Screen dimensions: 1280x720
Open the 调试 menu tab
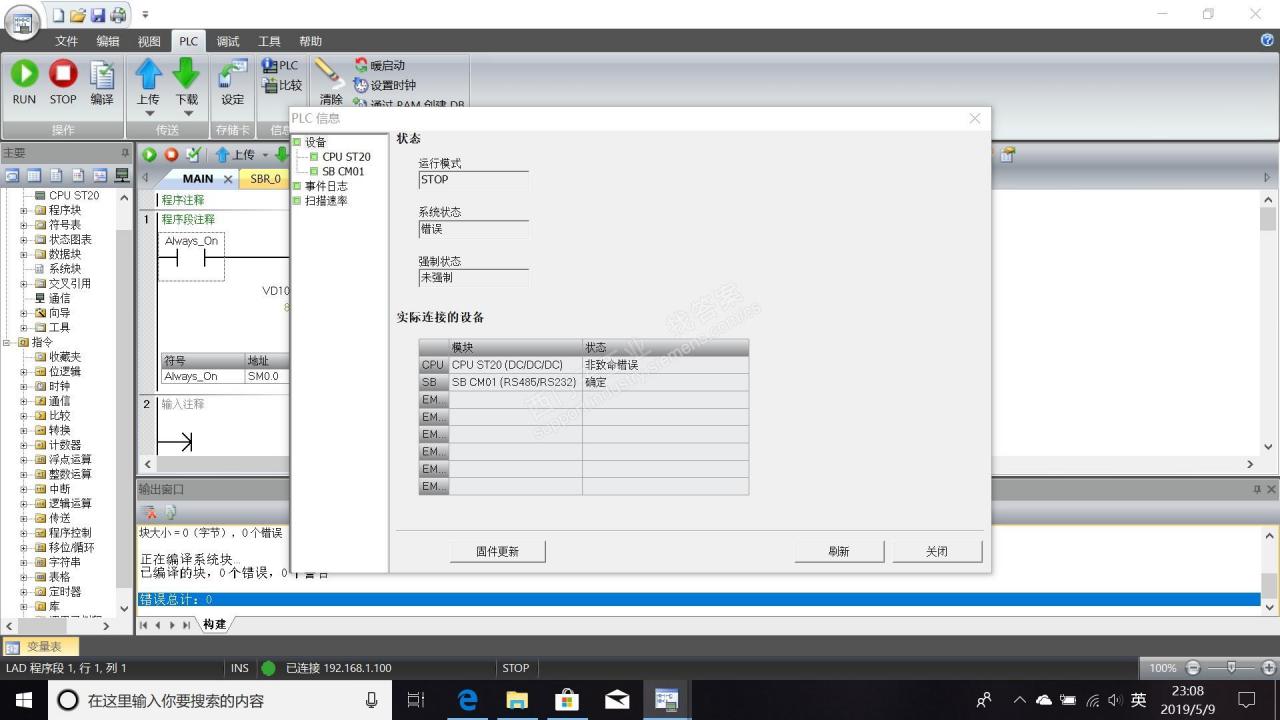[x=228, y=41]
